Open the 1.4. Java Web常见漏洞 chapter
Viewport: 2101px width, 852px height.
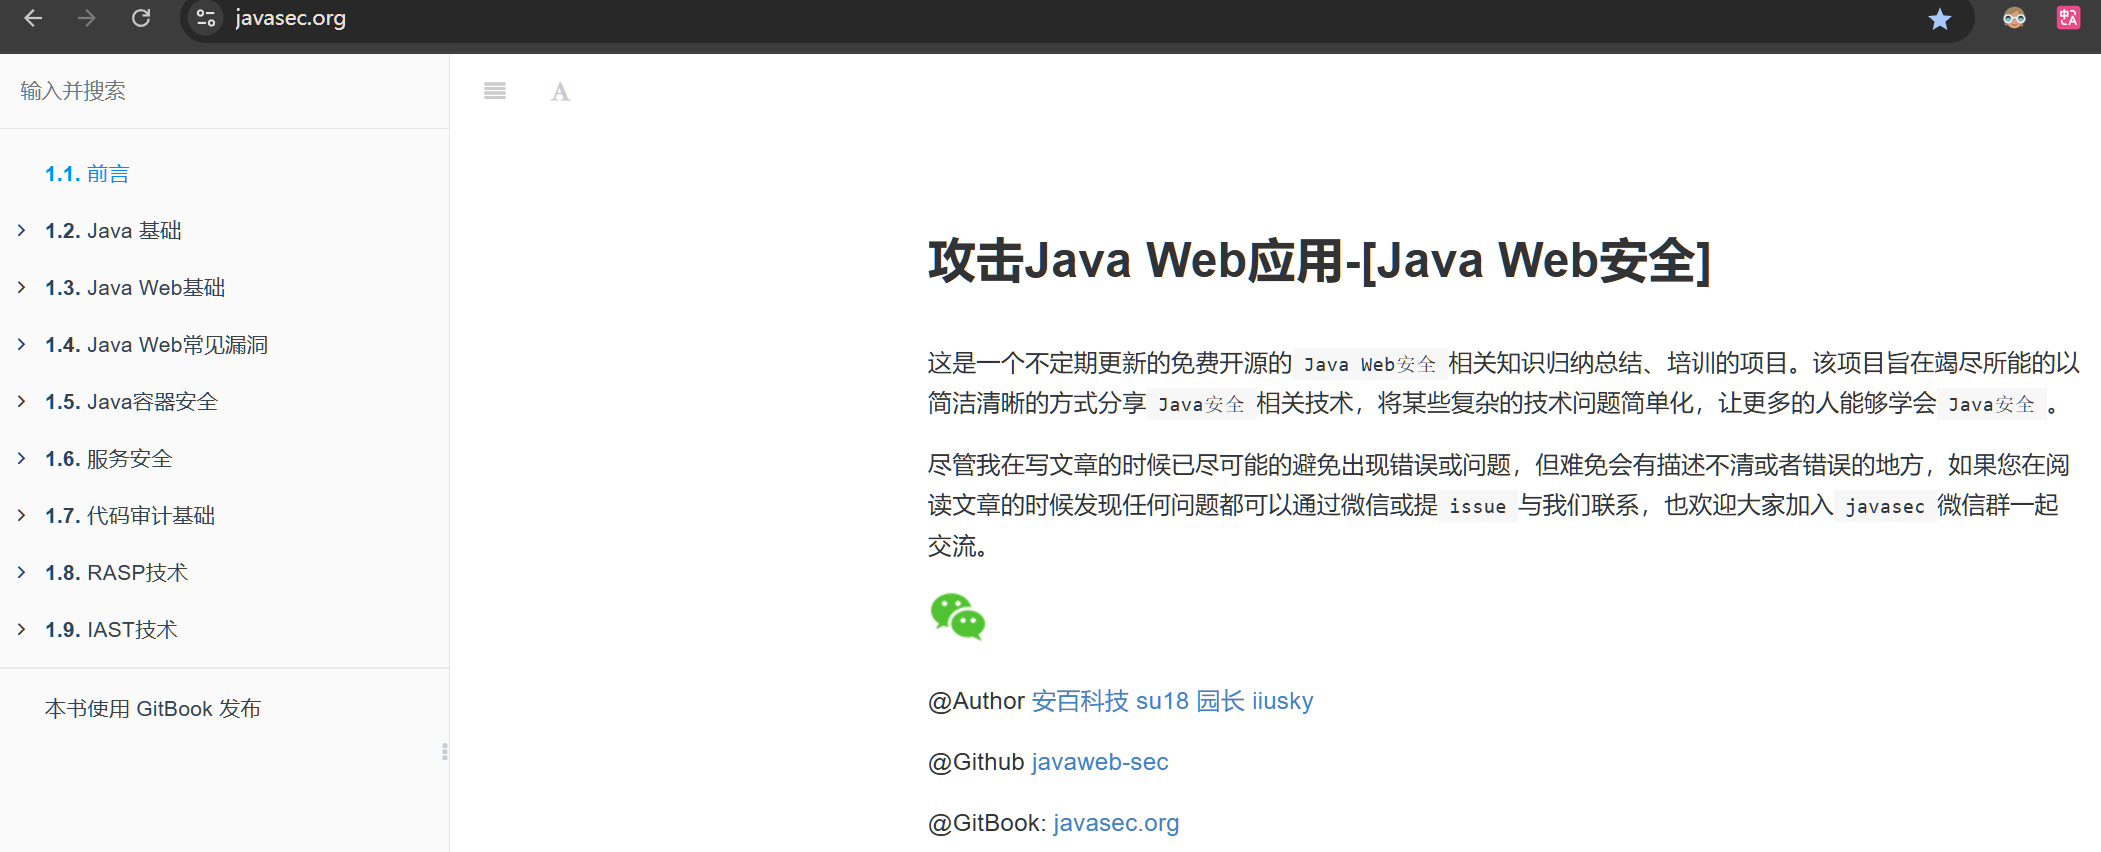point(156,345)
